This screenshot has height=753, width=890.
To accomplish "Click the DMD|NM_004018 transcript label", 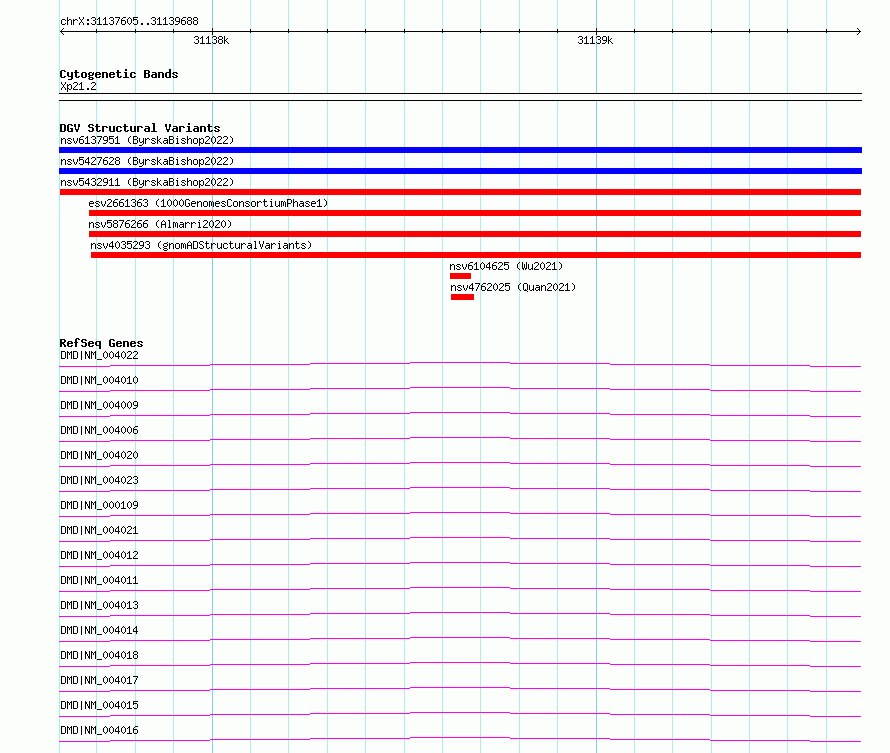I will coord(99,655).
